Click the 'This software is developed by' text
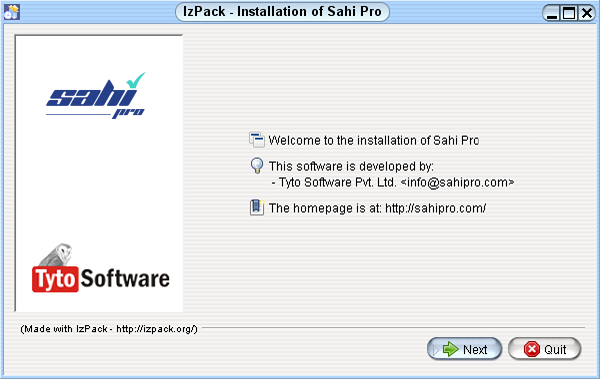Screen dimensions: 600x379 point(351,167)
